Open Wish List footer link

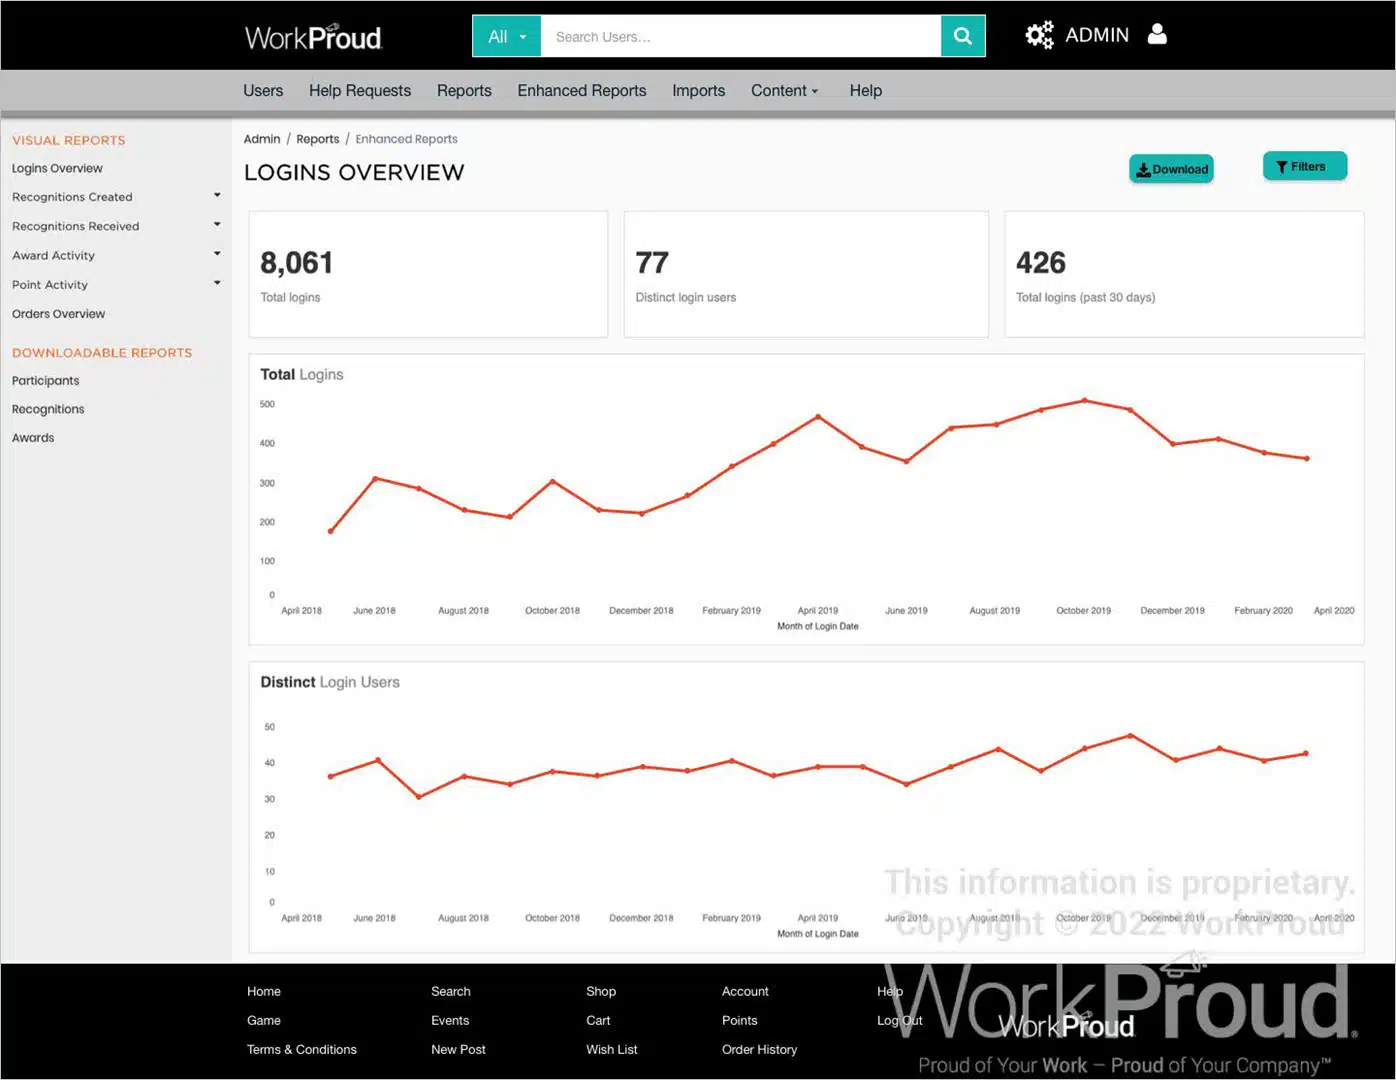pos(611,1049)
